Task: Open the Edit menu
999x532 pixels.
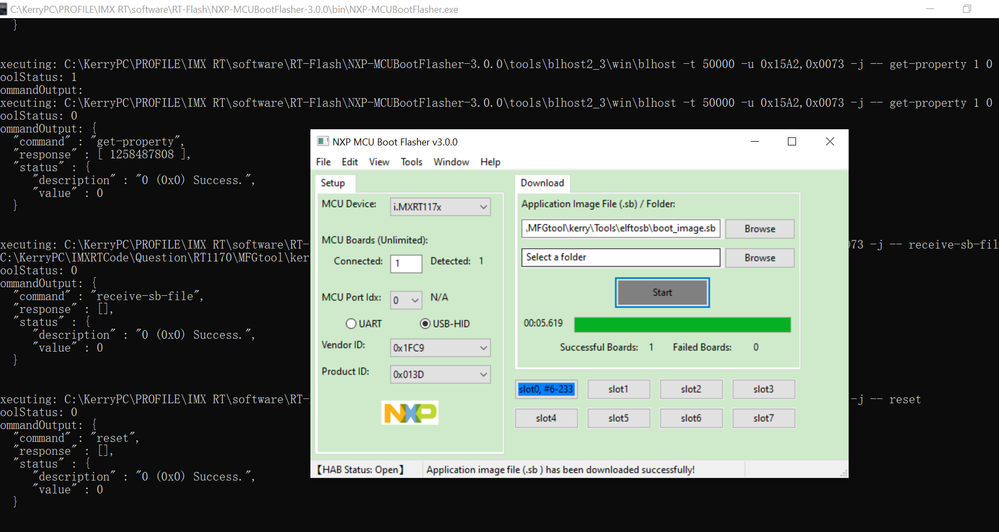Action: pos(350,162)
